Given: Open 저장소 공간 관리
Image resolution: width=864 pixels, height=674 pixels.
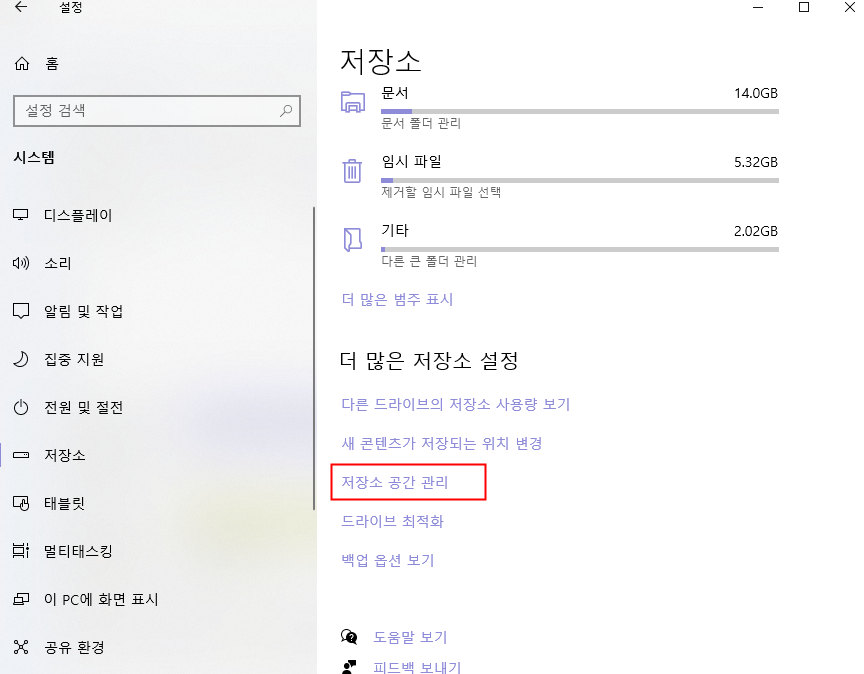Looking at the screenshot, I should click(404, 481).
